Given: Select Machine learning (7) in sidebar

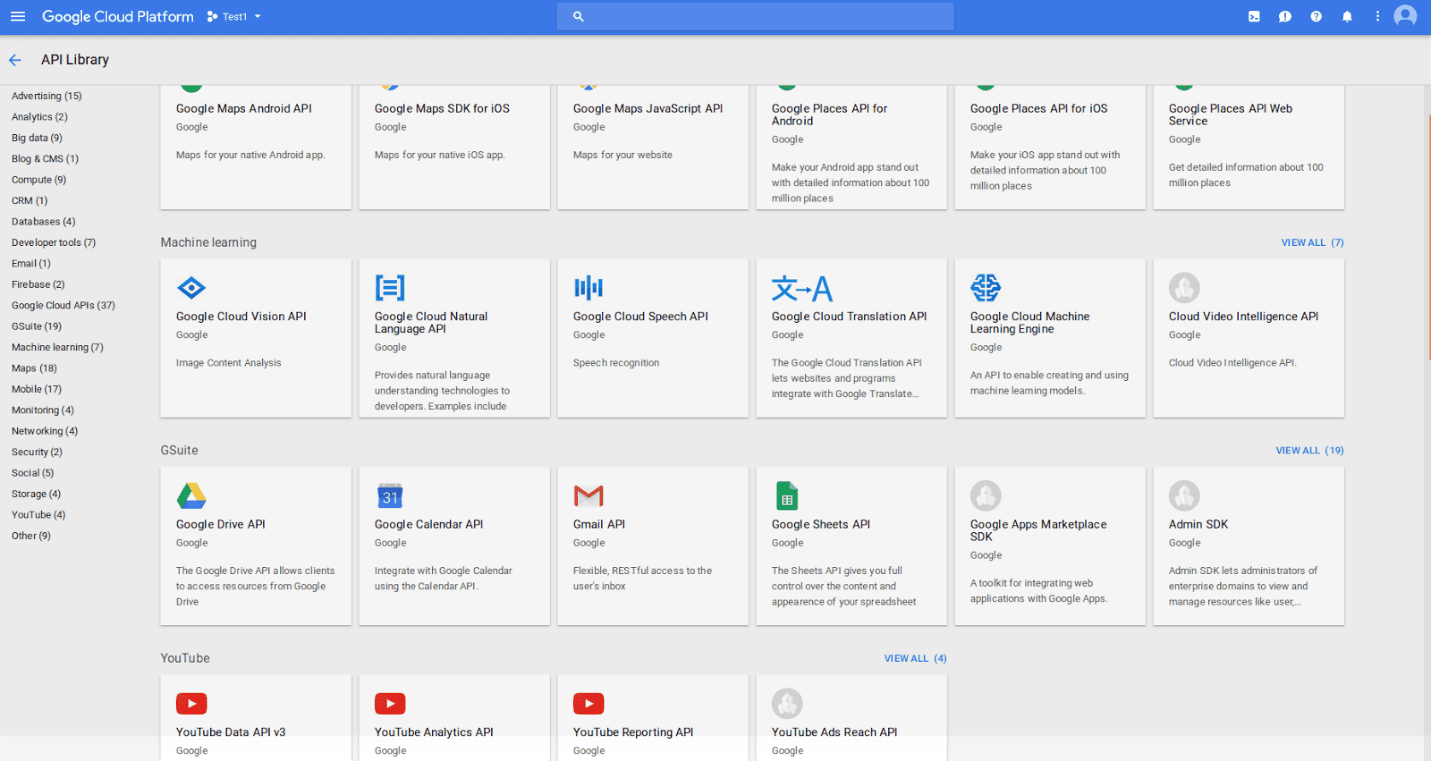Looking at the screenshot, I should tap(57, 348).
